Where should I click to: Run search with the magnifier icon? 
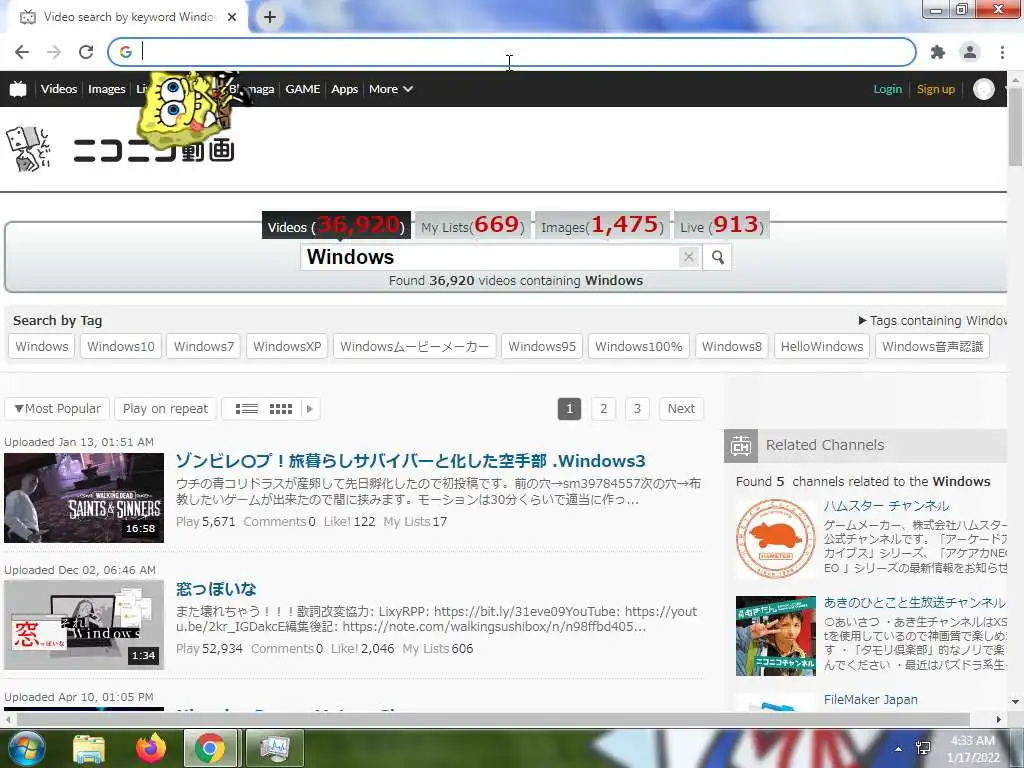[x=718, y=257]
